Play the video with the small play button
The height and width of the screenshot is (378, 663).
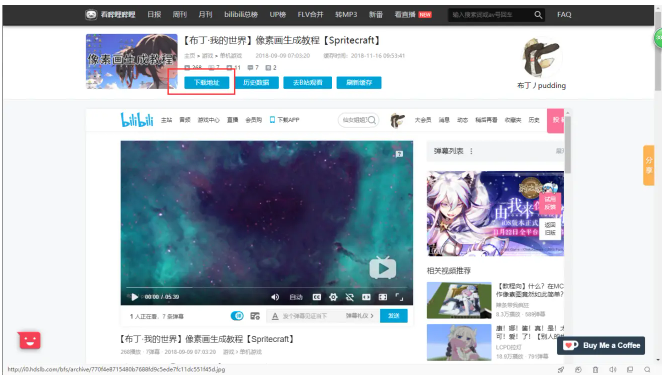[134, 297]
